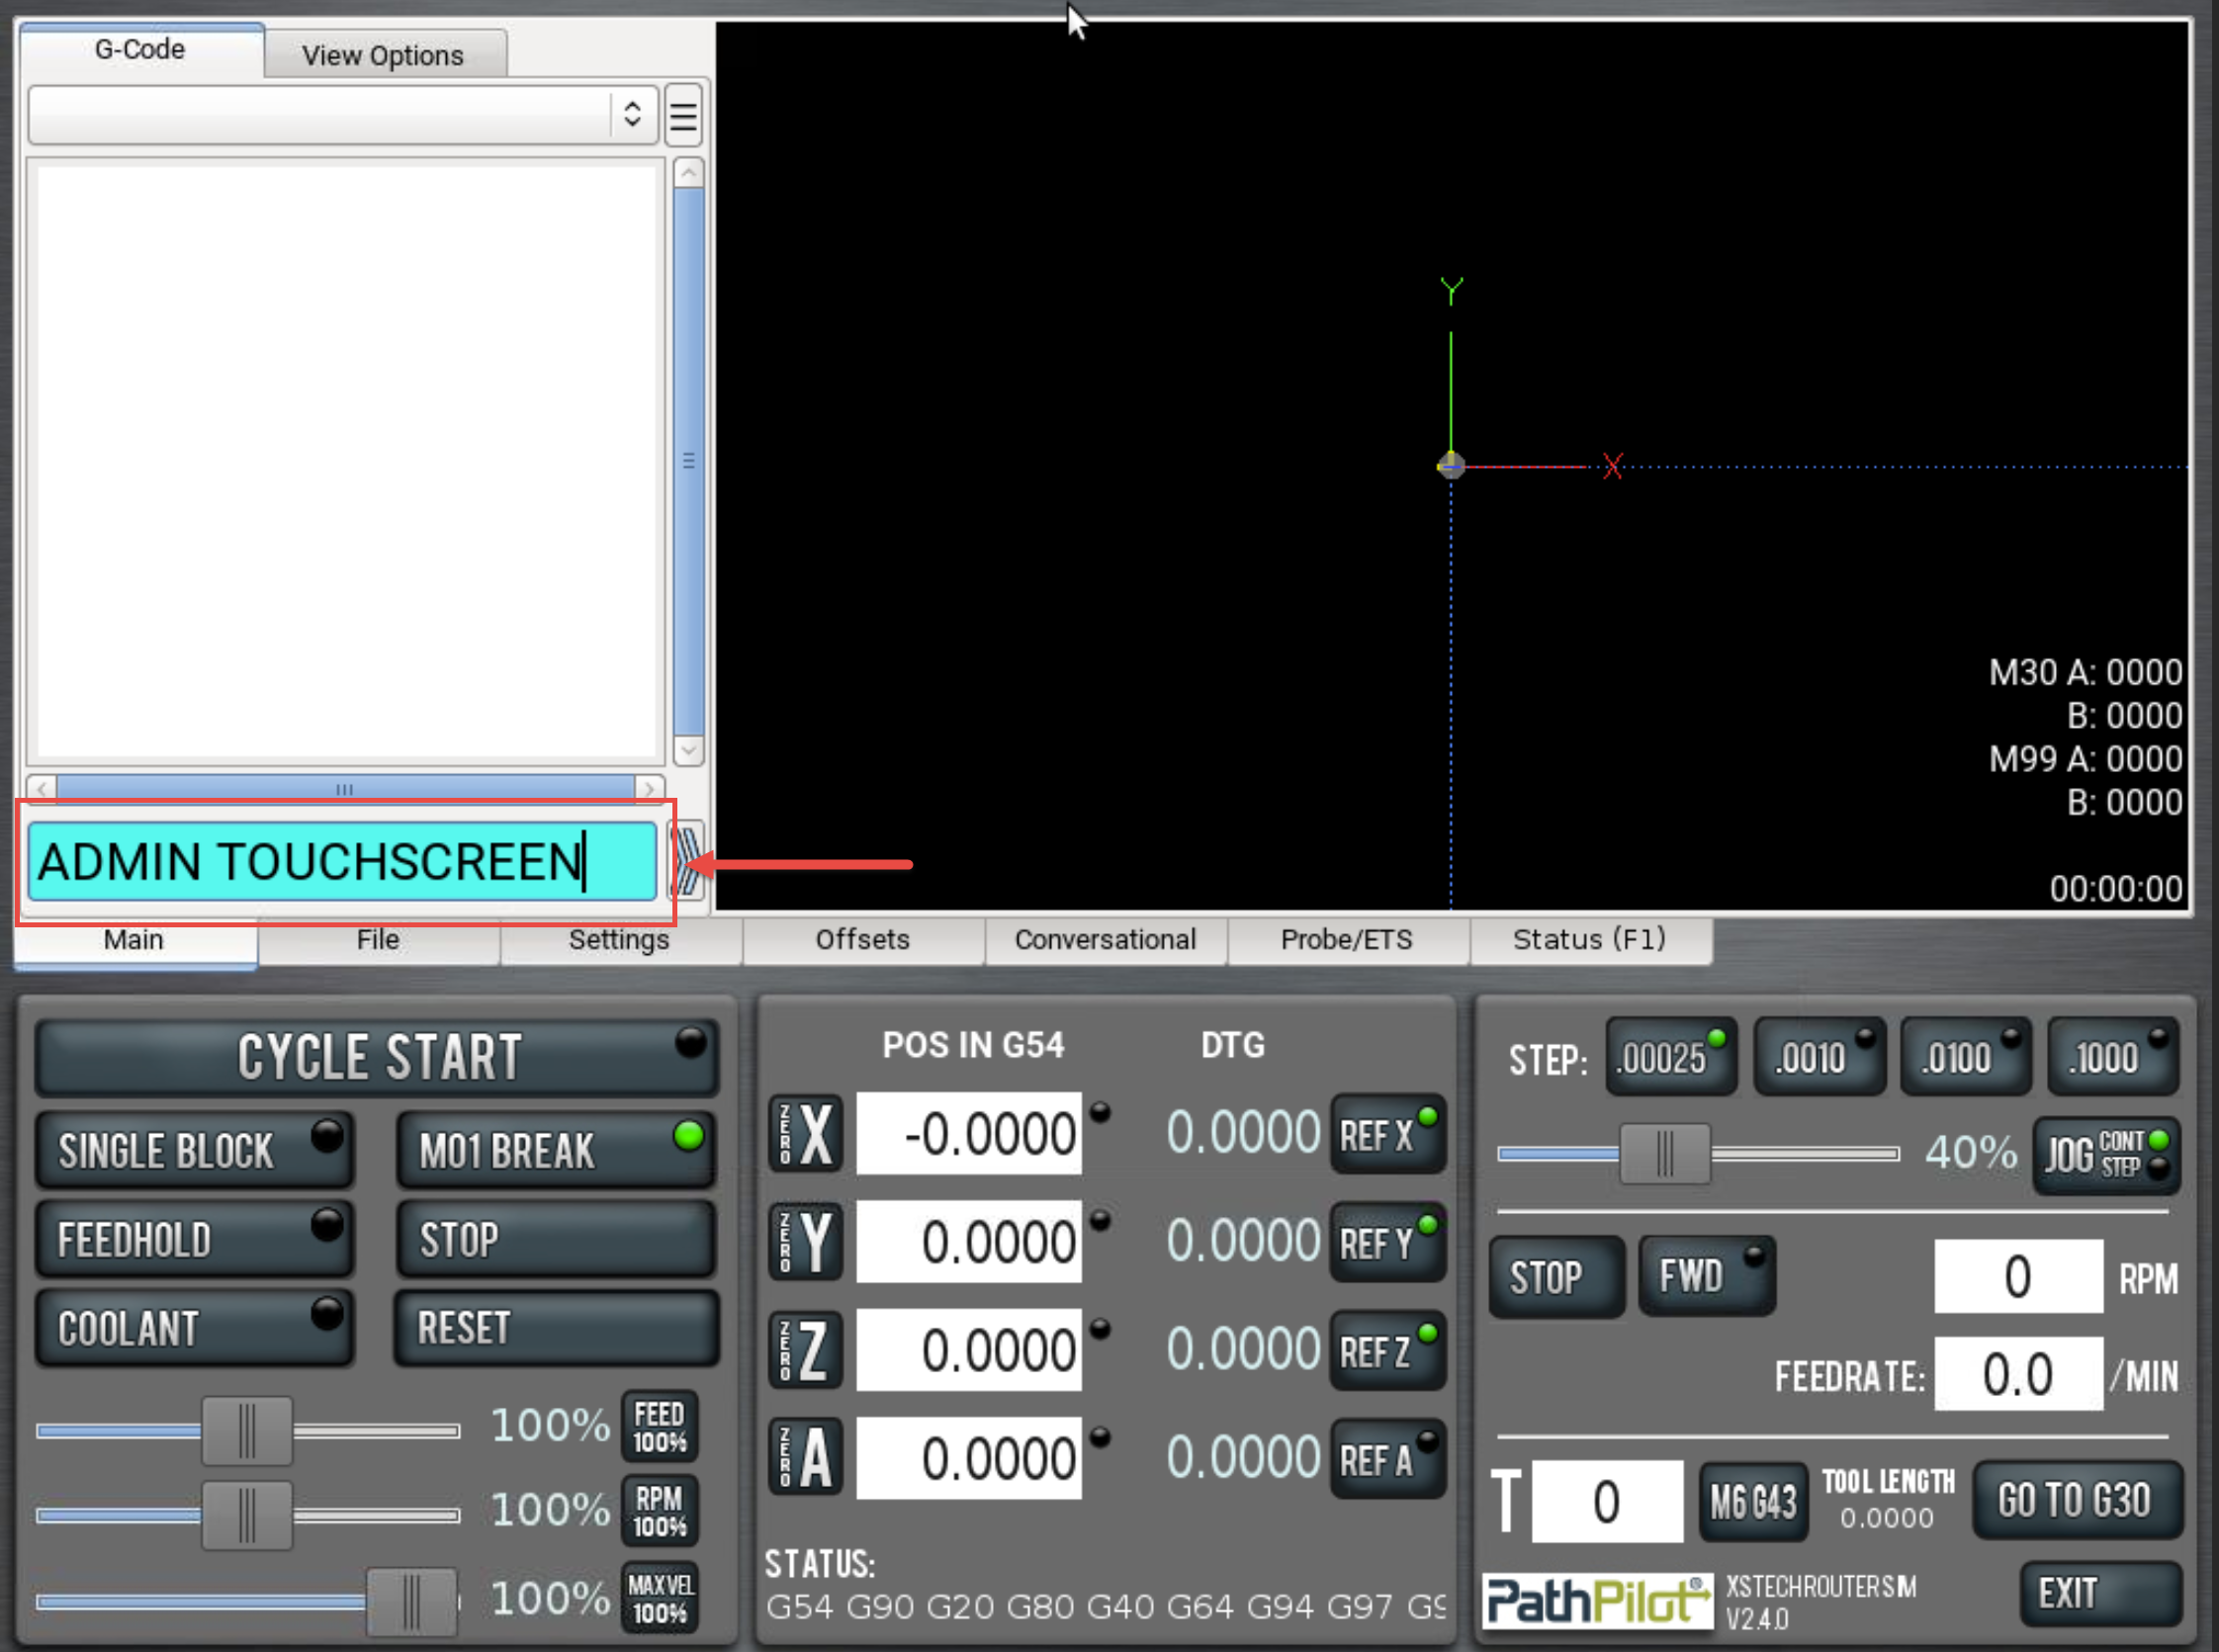Image resolution: width=2219 pixels, height=1652 pixels.
Task: Switch to the View Options tab
Action: coord(384,55)
